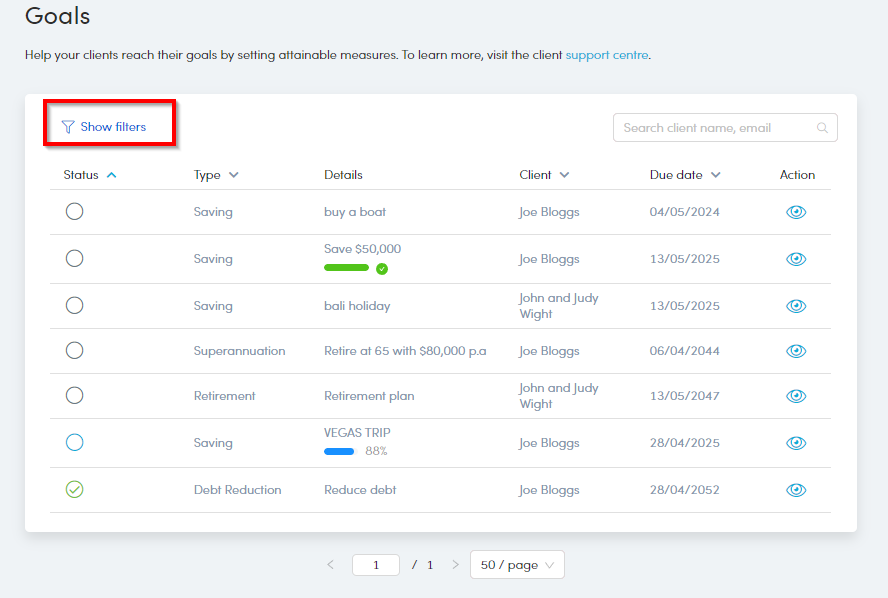Toggle status circle for Save $50,000
Screen dimensions: 888x598
(74, 258)
